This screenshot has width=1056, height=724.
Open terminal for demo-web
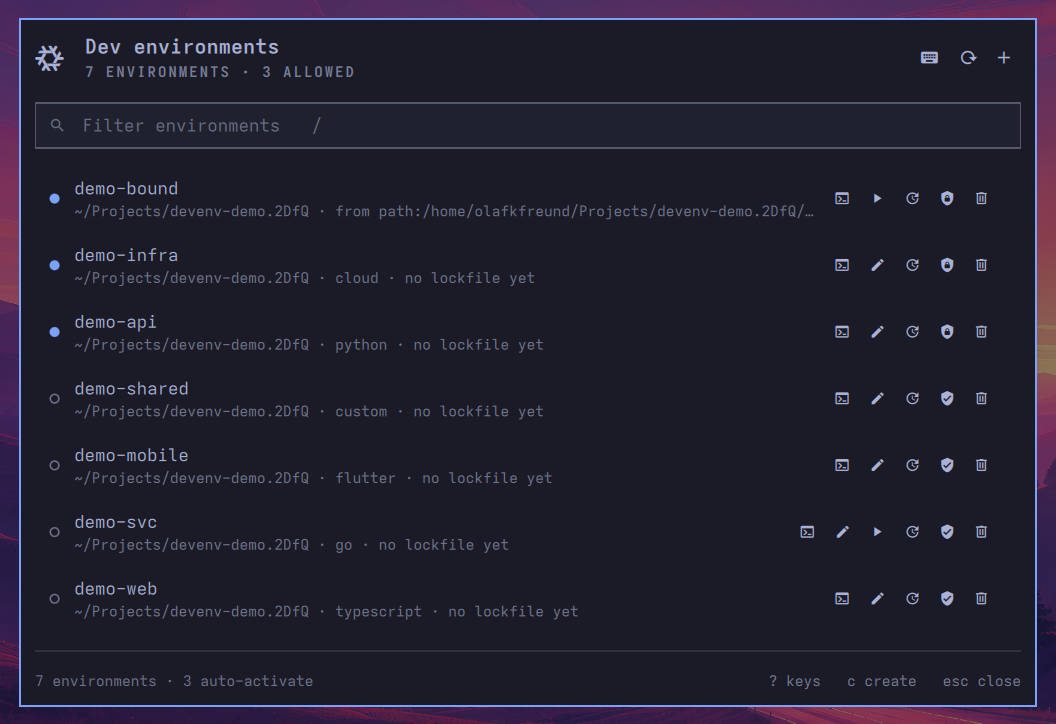pos(842,598)
